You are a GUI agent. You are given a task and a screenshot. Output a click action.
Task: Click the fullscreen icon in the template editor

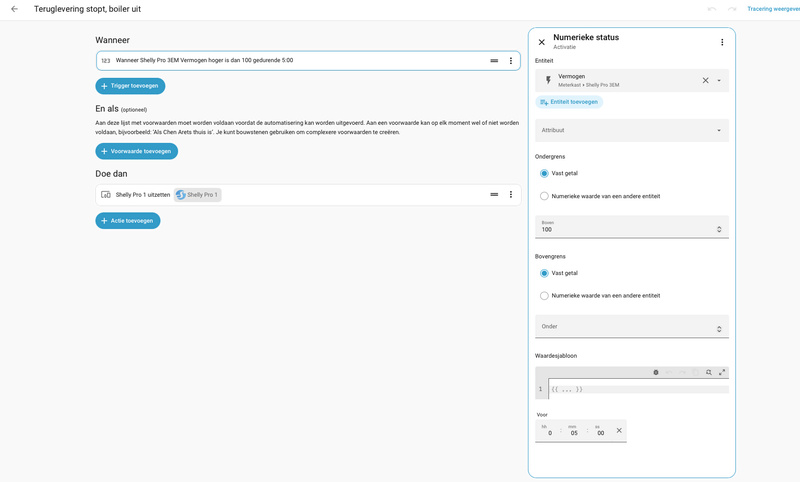point(722,372)
